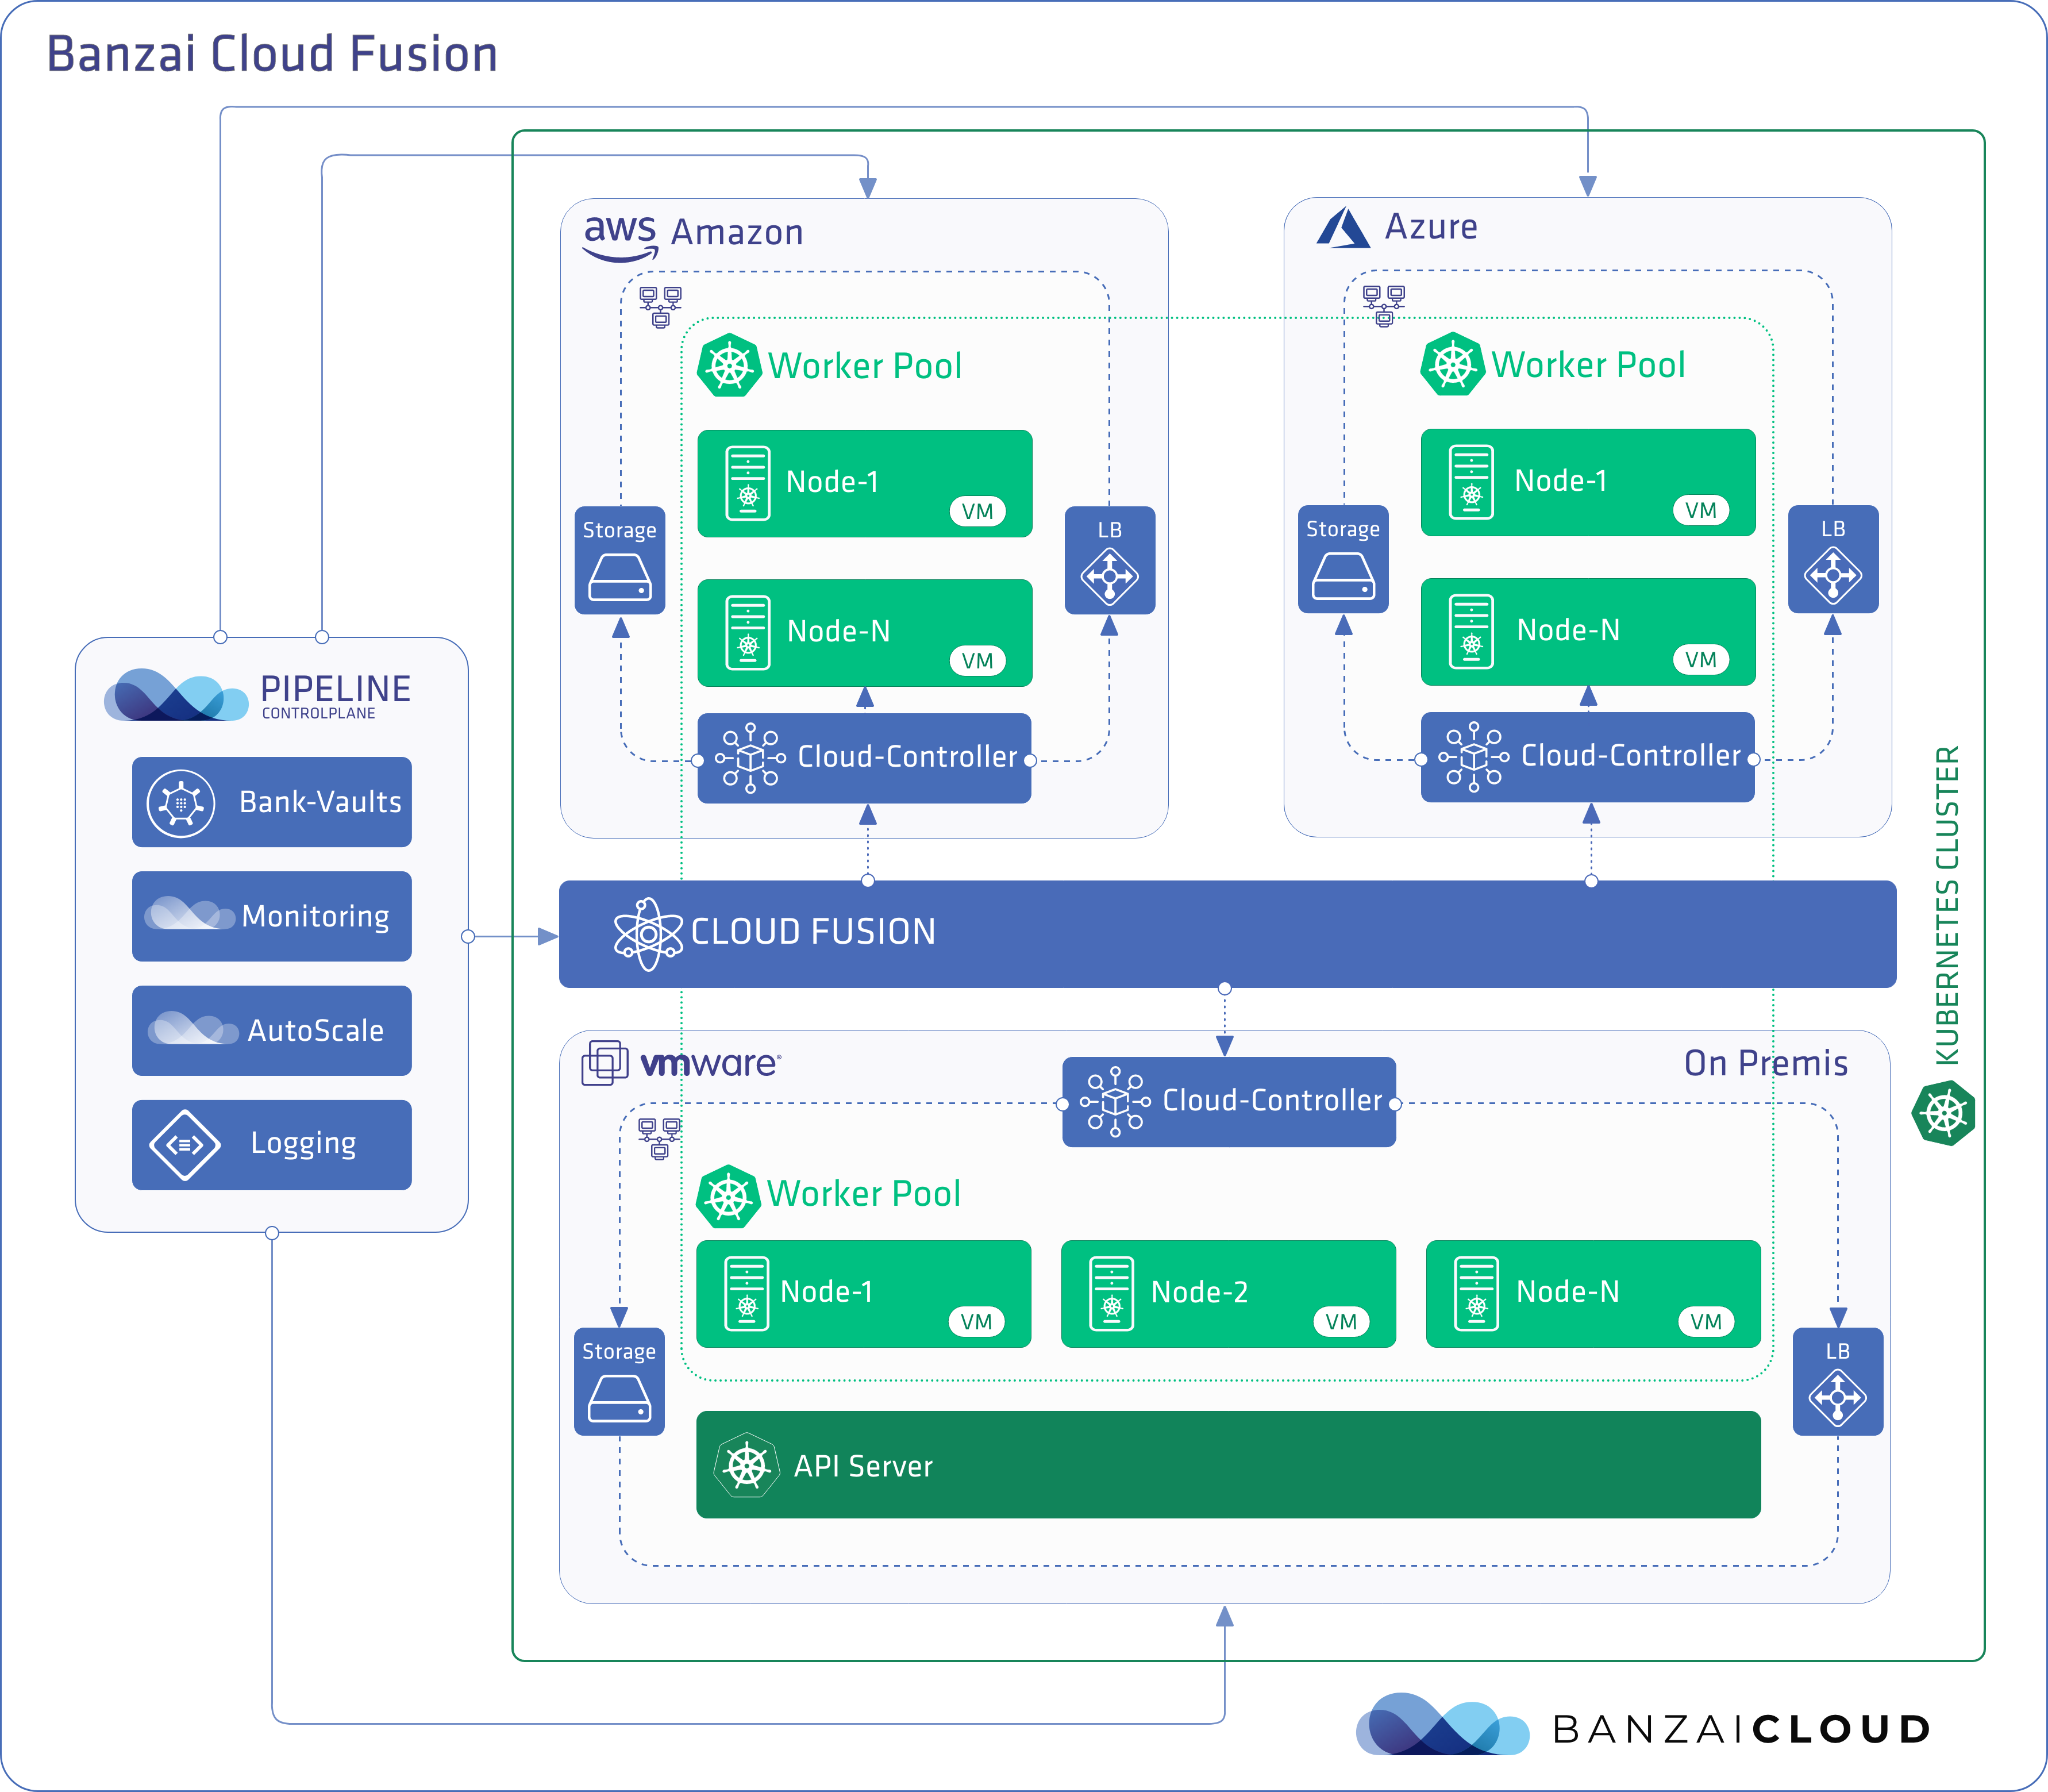Click server icon in Amazon Node-1
The height and width of the screenshot is (1792, 2048).
(x=748, y=483)
